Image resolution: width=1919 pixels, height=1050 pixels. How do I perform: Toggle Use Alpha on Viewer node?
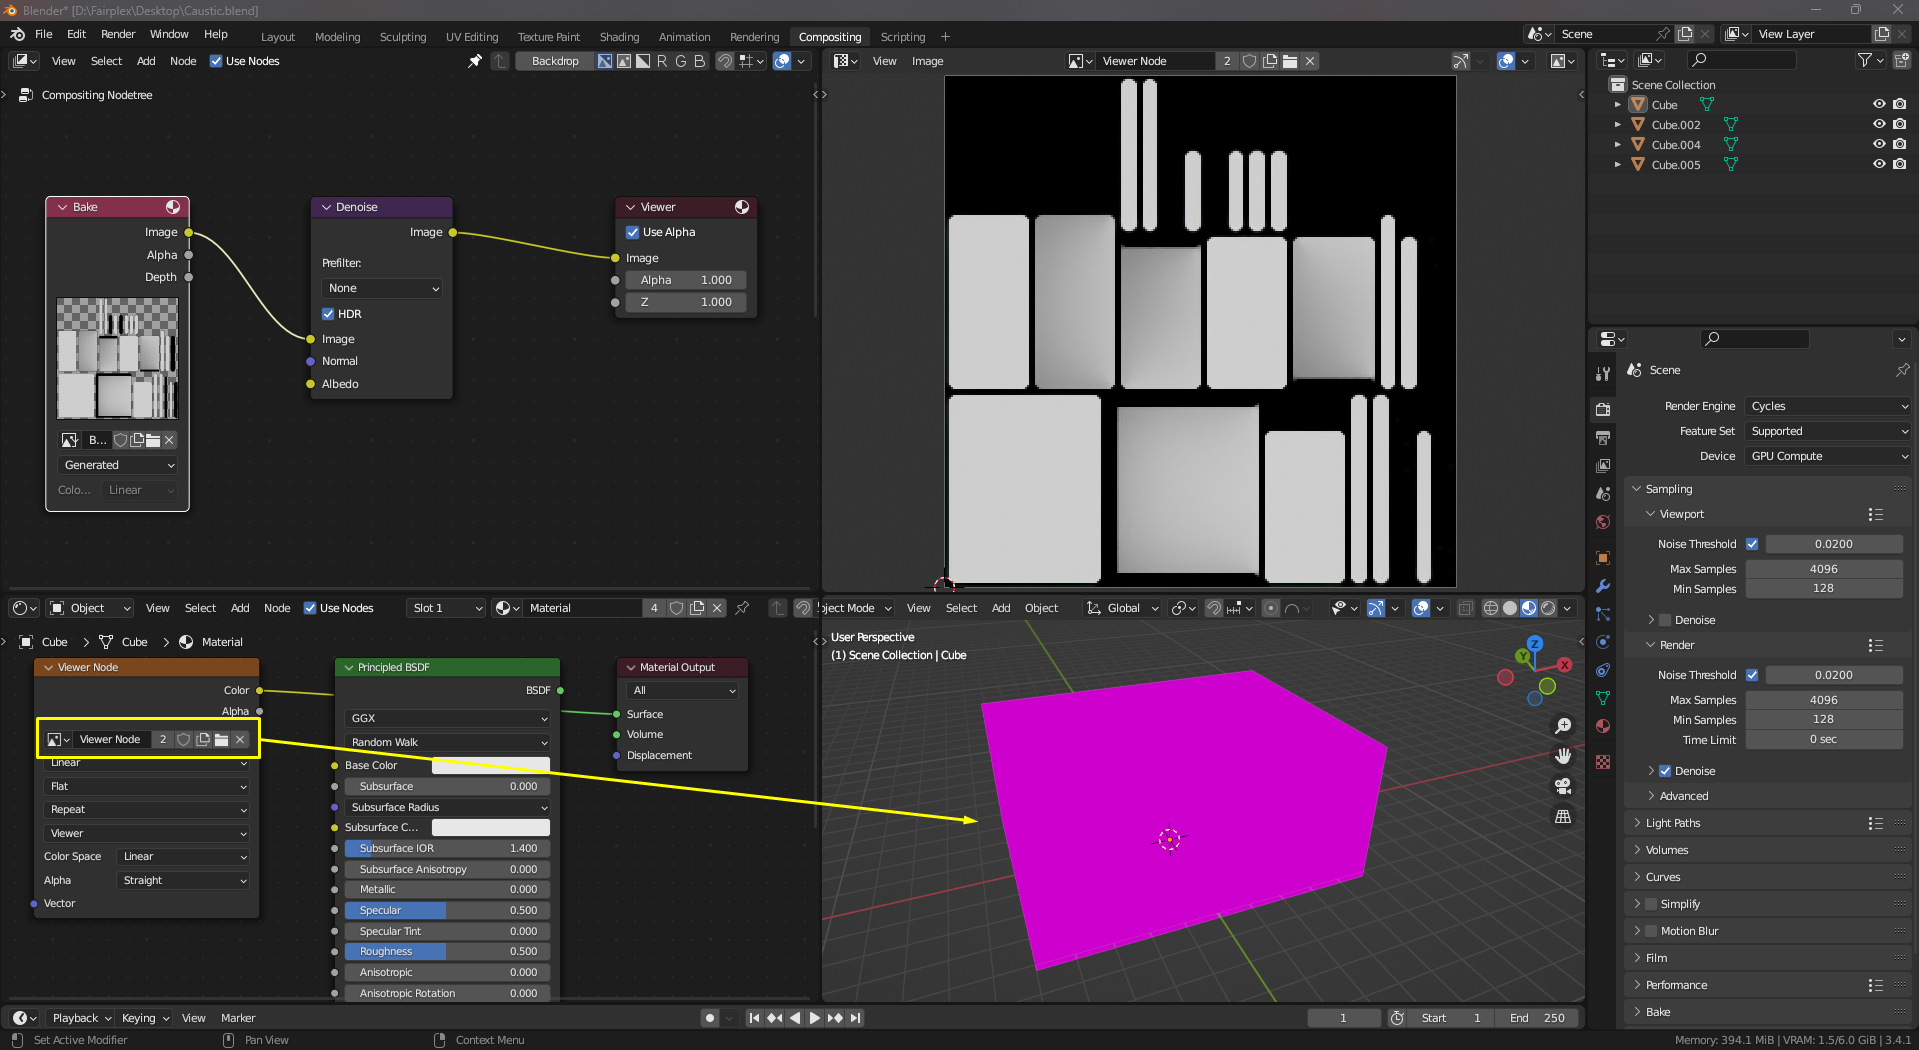click(632, 232)
